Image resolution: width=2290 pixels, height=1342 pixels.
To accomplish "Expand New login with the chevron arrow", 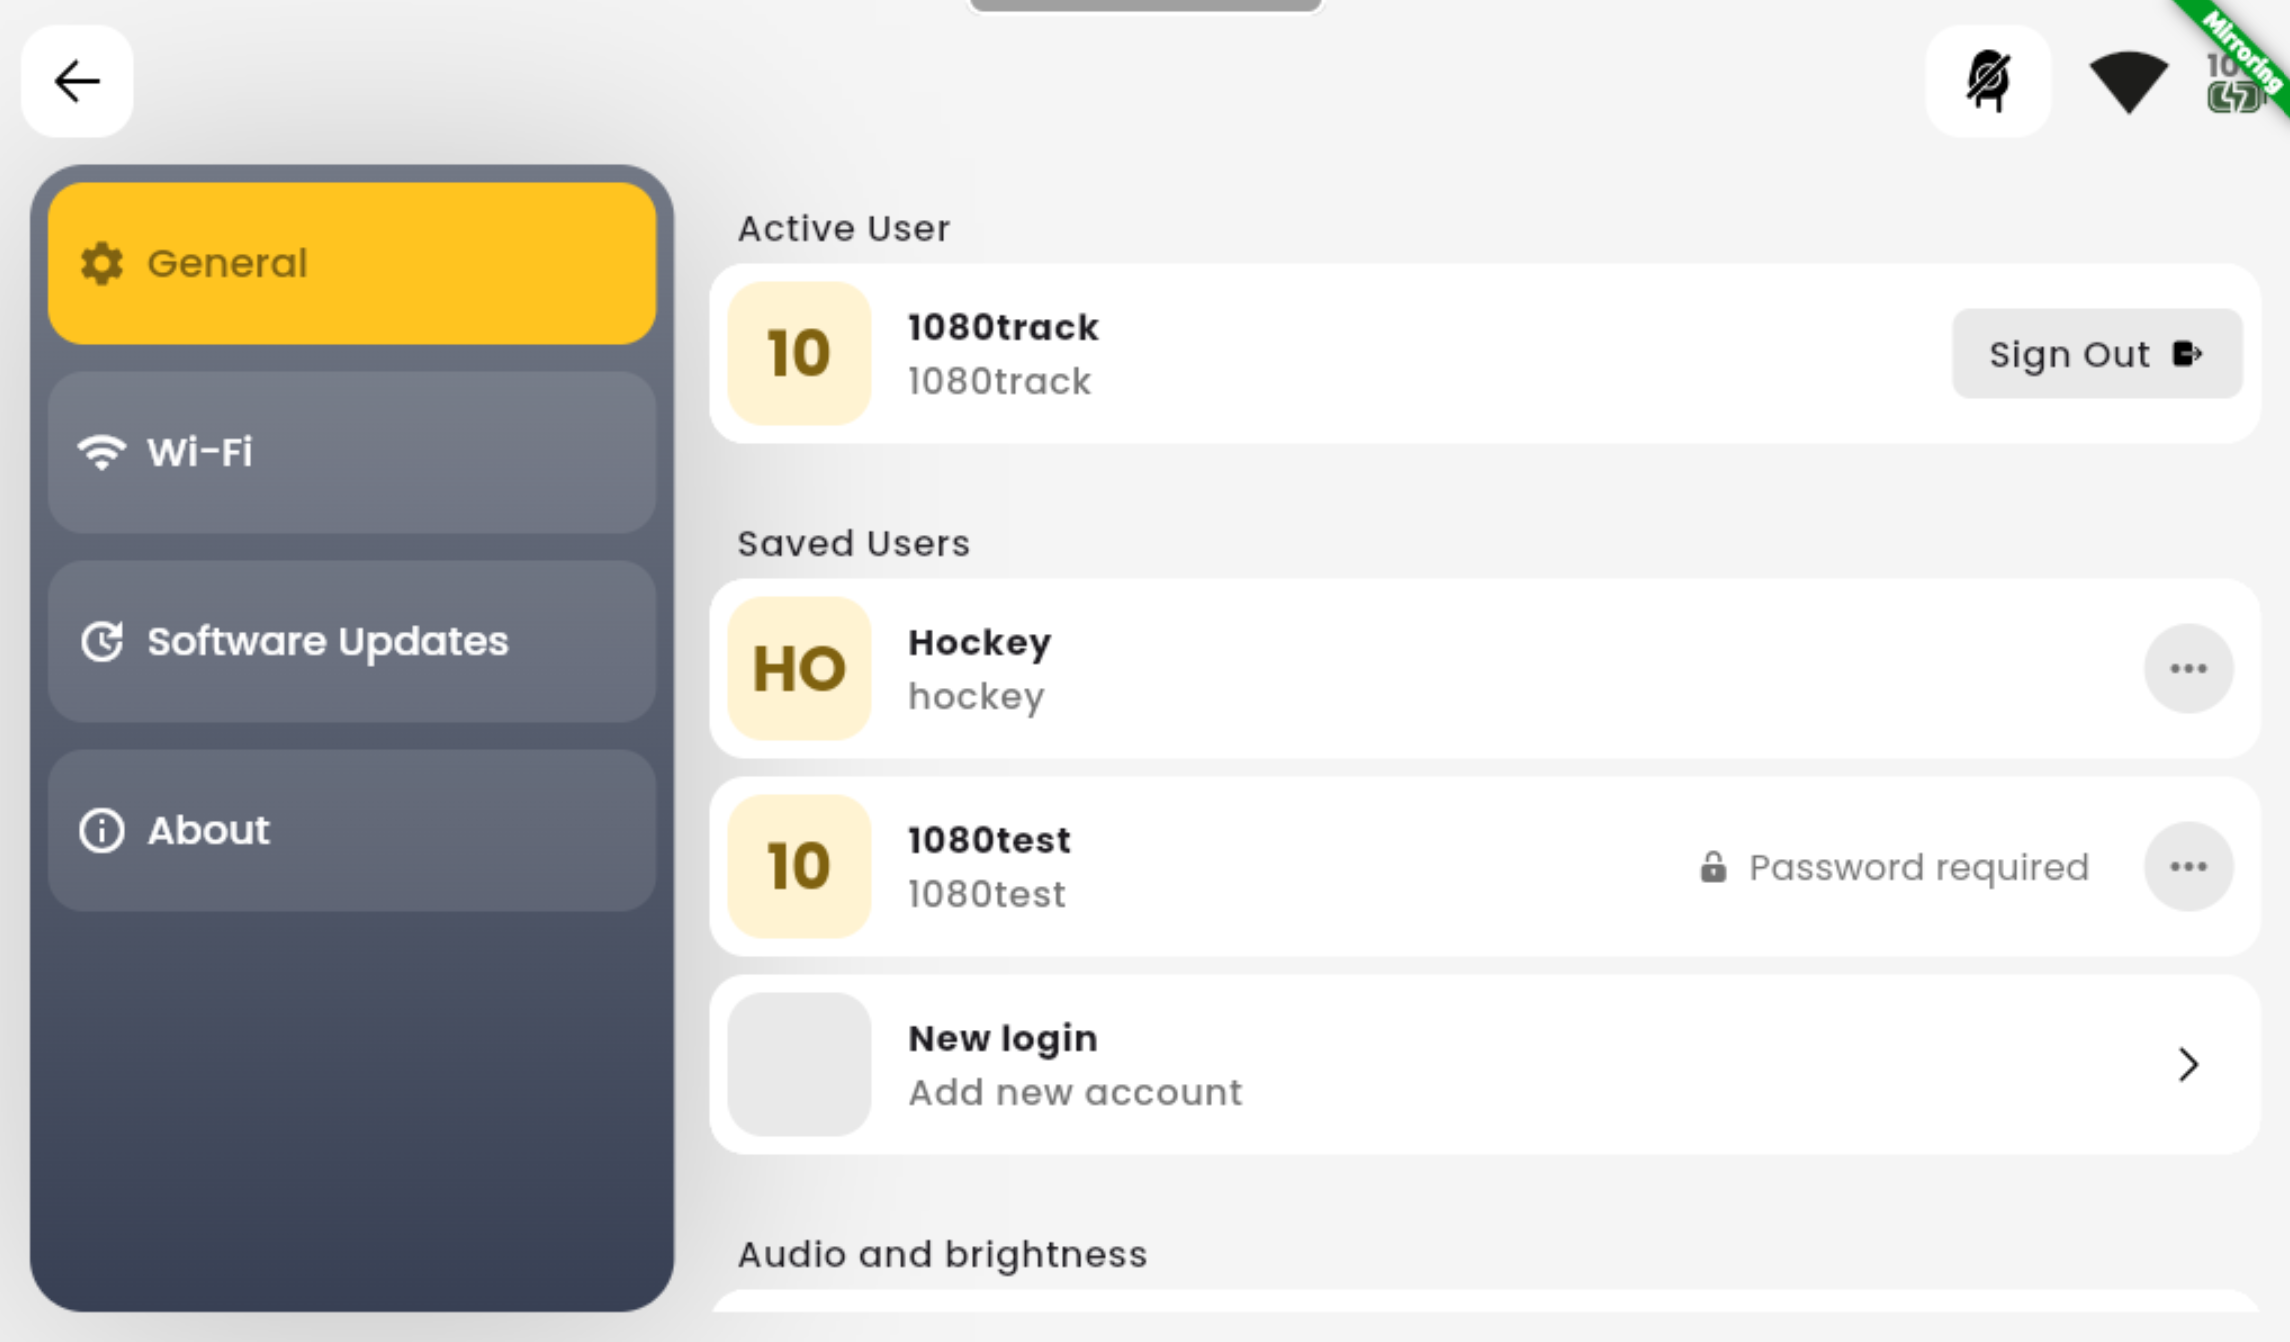I will [x=2188, y=1064].
